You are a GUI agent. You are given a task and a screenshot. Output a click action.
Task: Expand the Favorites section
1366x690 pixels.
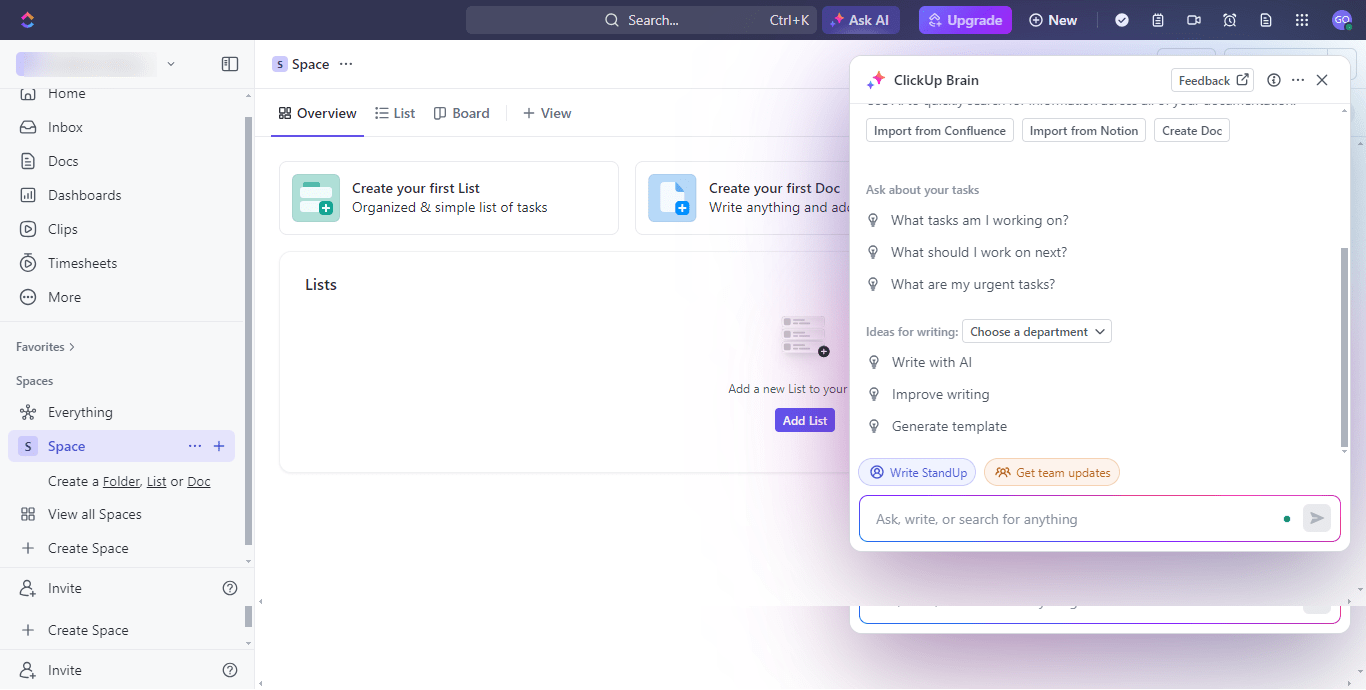click(x=46, y=347)
